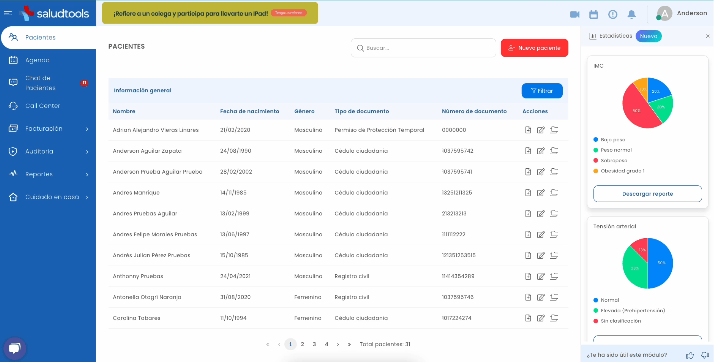This screenshot has width=714, height=362.
Task: Open clinical record icon for Adrian Alejandro row
Action: tap(528, 130)
